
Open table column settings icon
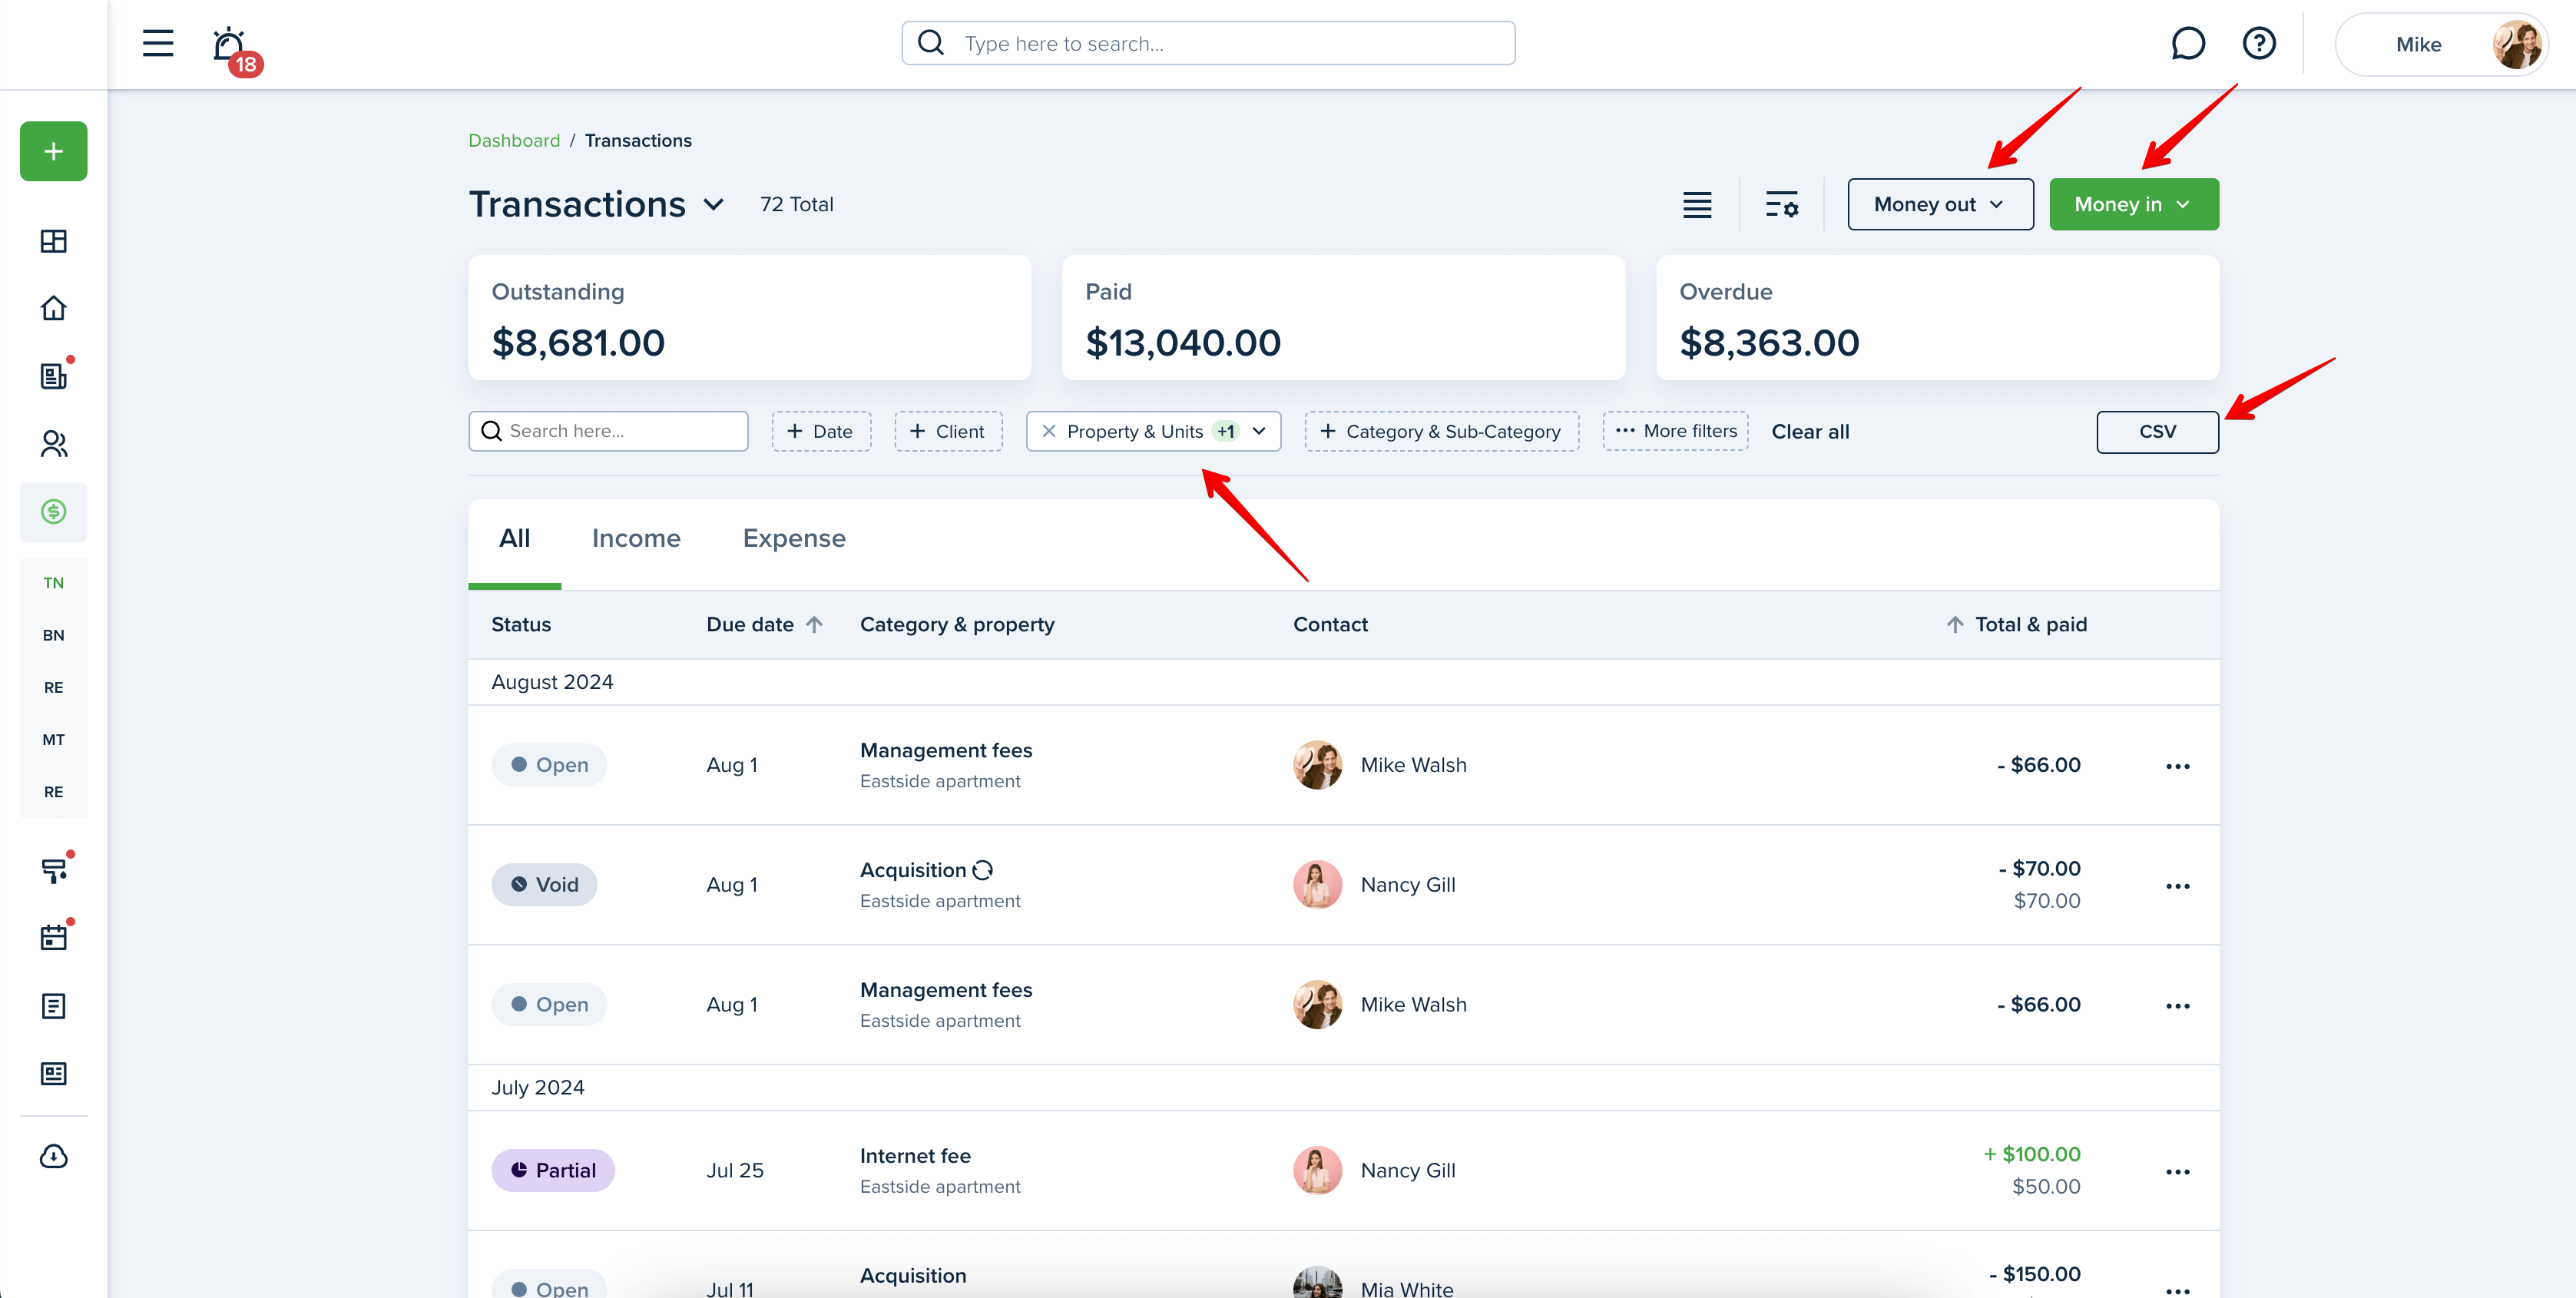pyautogui.click(x=1782, y=205)
